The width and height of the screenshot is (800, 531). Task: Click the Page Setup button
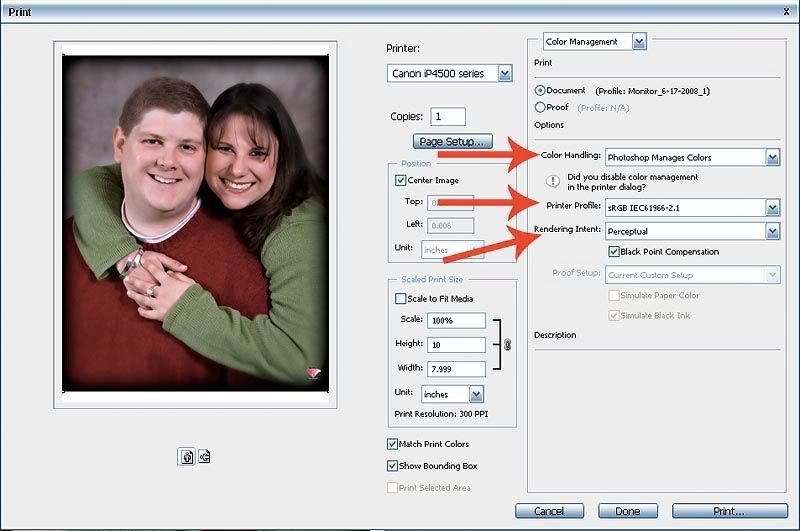(x=453, y=142)
